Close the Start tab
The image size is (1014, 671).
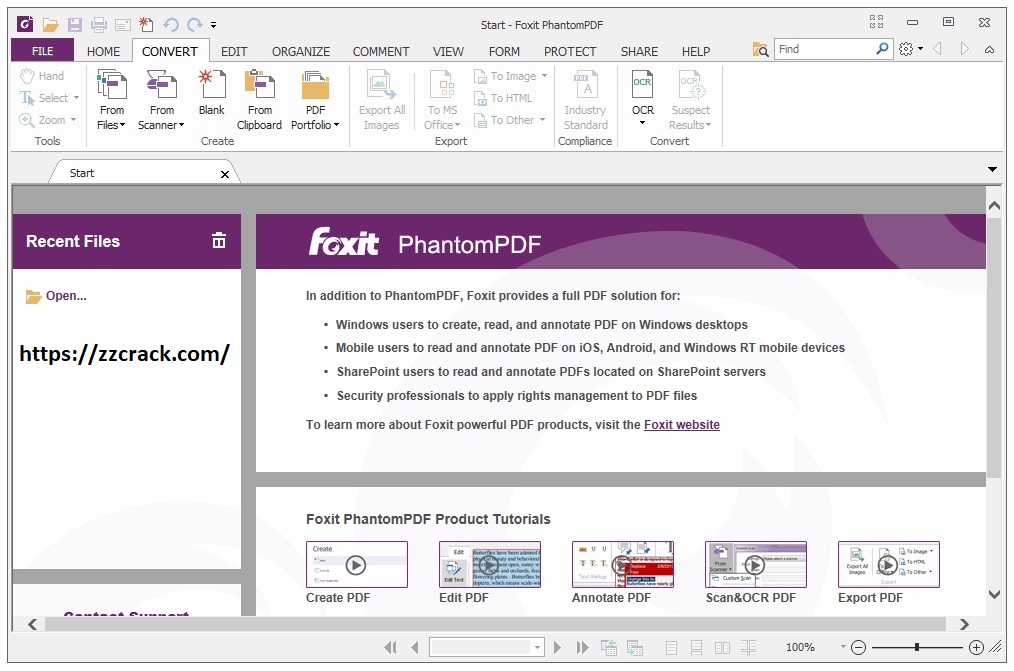tap(225, 174)
